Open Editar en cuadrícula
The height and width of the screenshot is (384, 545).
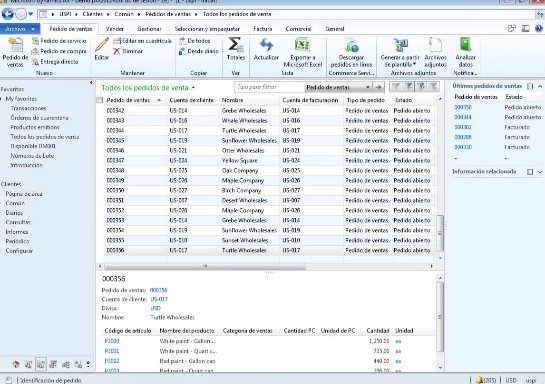click(143, 41)
